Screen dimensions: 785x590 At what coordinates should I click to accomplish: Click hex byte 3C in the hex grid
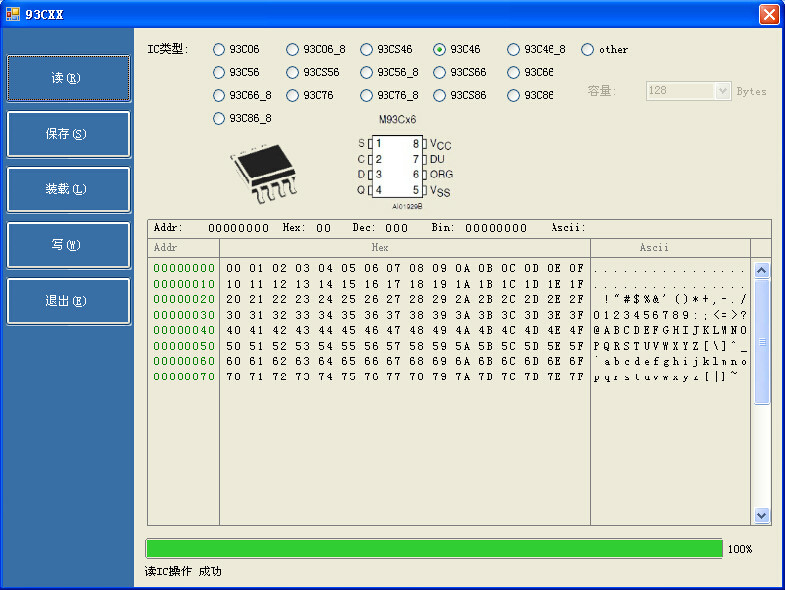coord(509,315)
